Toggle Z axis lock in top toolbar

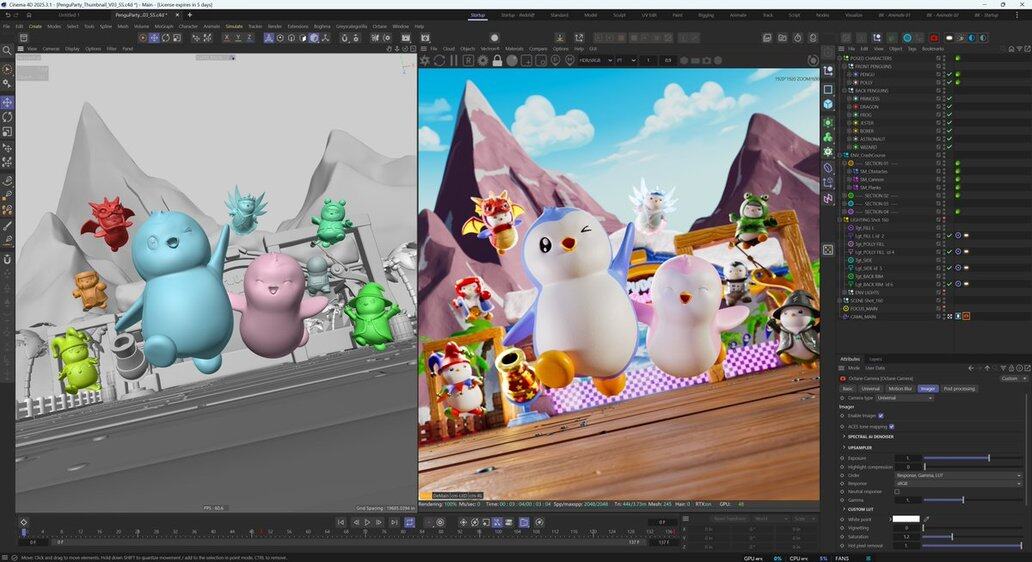(x=249, y=38)
